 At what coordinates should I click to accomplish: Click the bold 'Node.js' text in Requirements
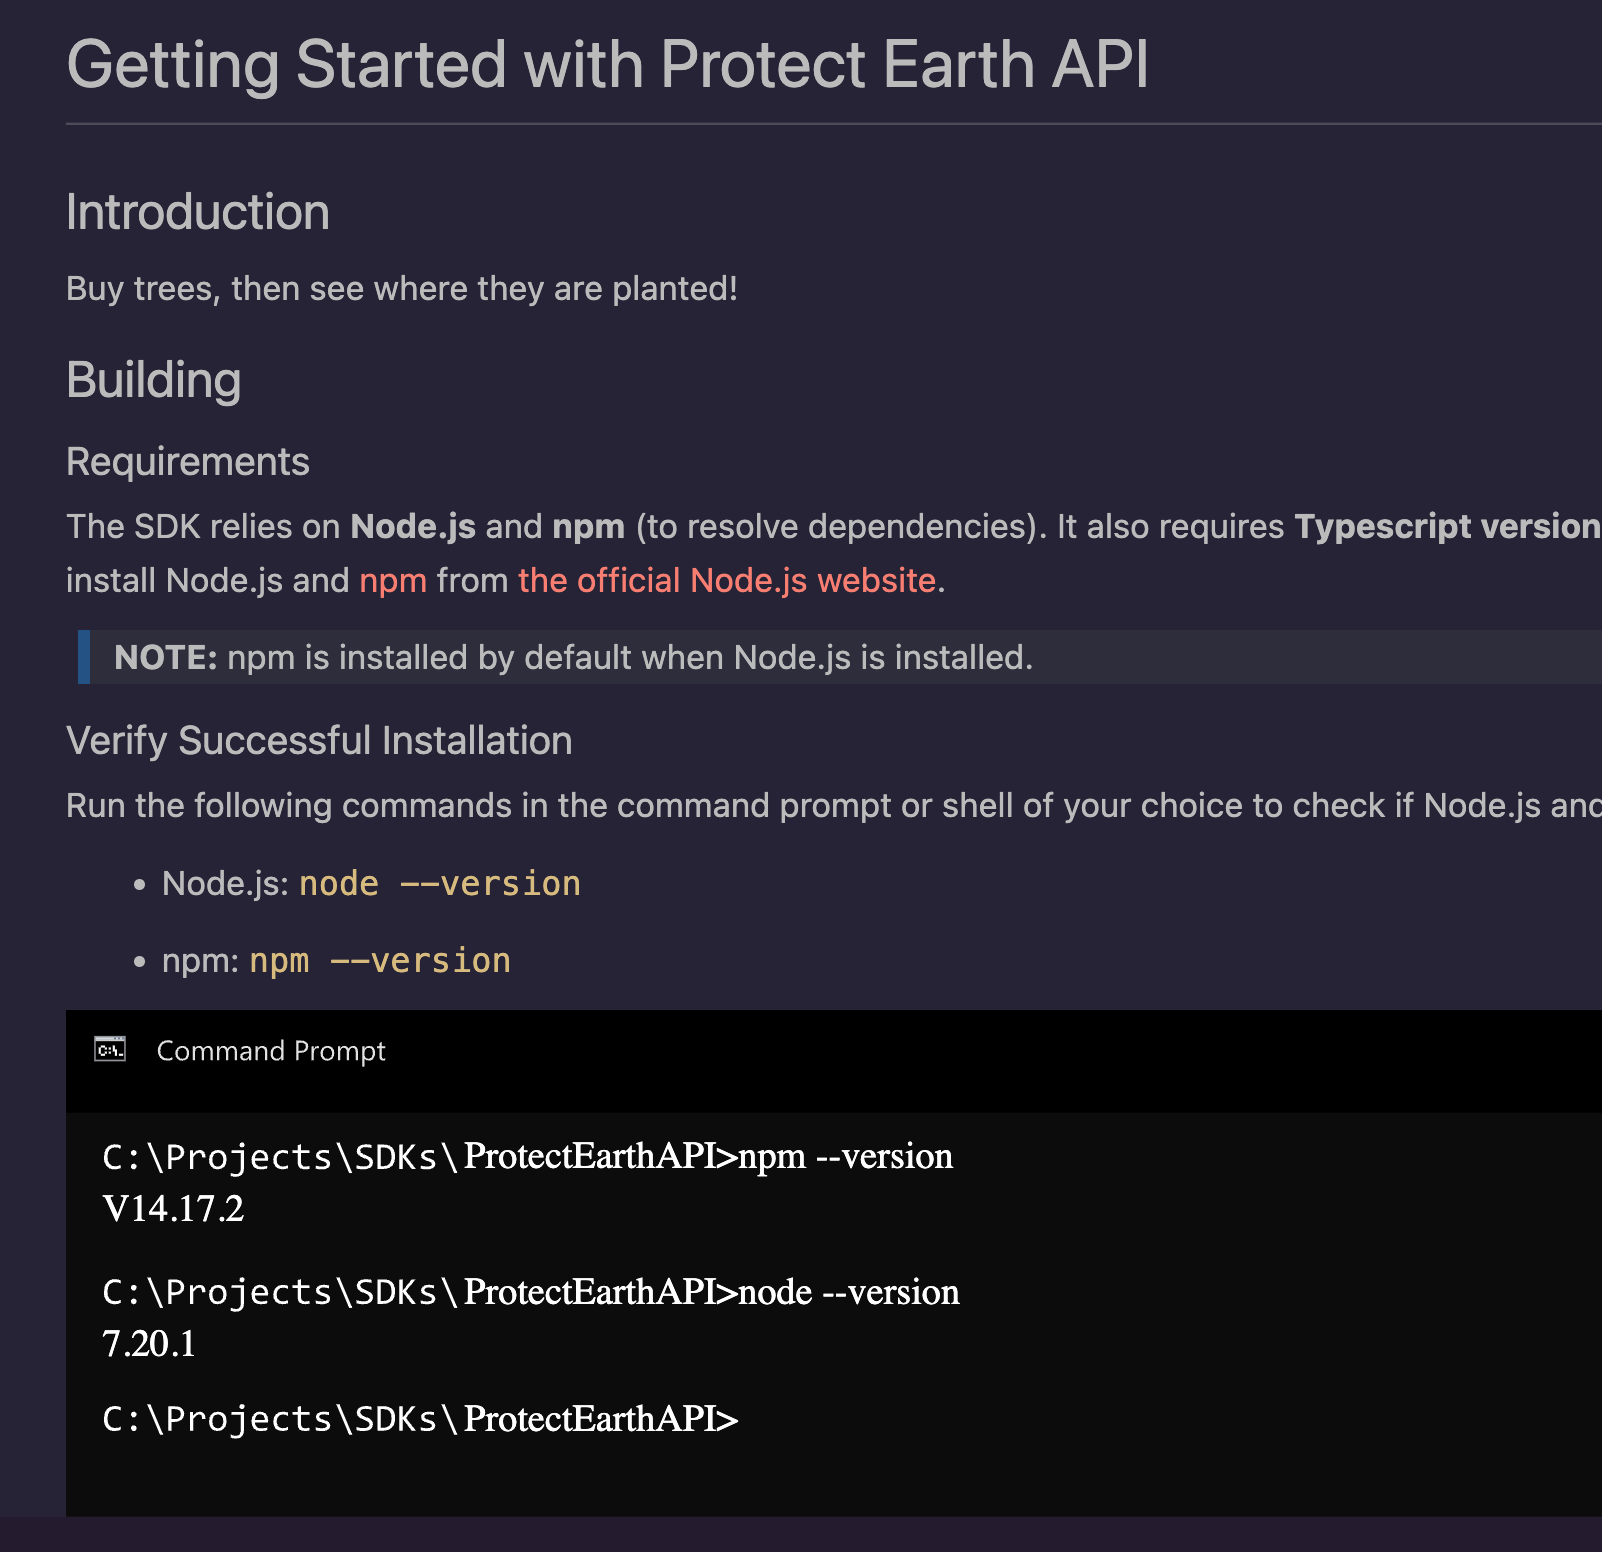click(413, 526)
